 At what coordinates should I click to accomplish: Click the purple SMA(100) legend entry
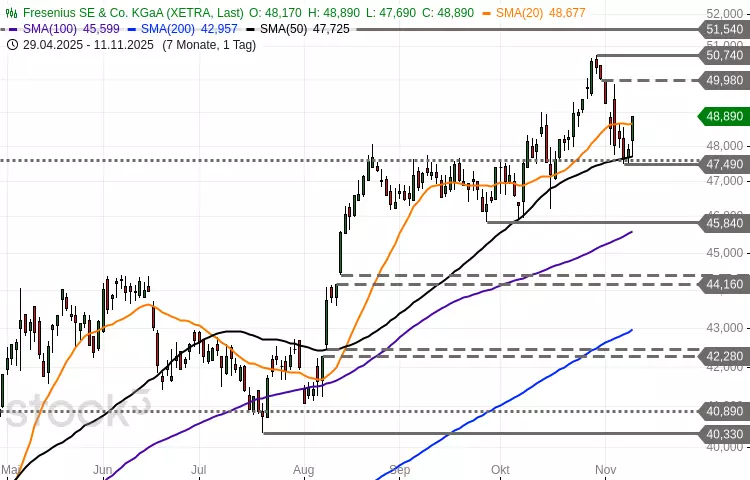(x=60, y=30)
